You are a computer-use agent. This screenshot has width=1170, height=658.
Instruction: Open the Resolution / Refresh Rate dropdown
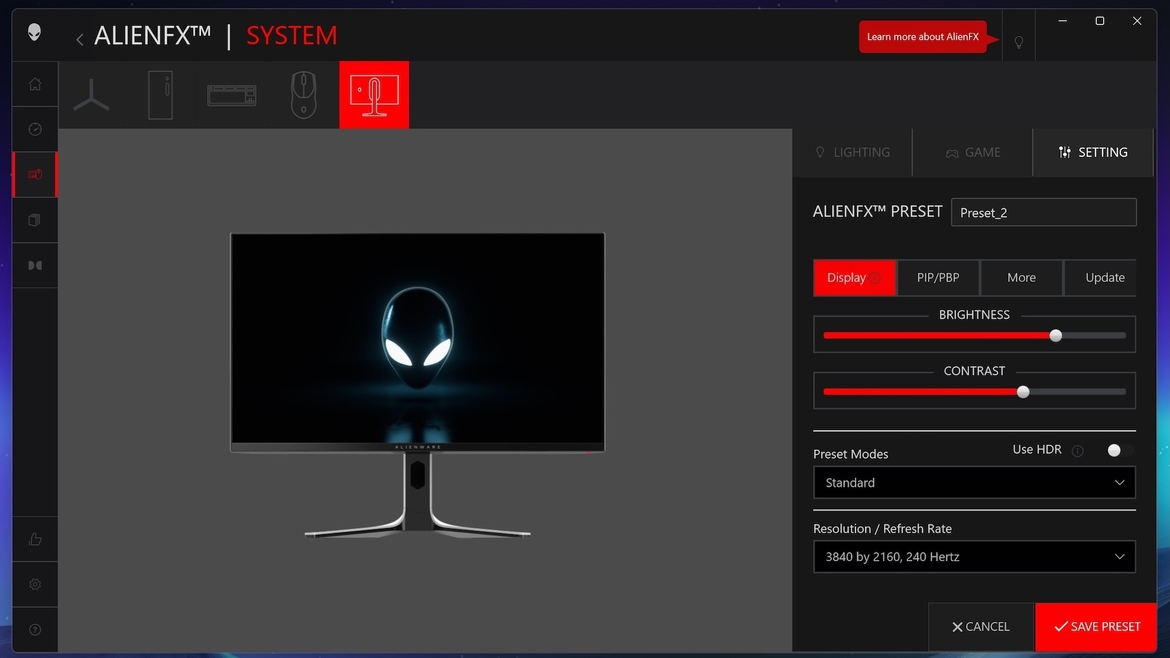click(975, 557)
